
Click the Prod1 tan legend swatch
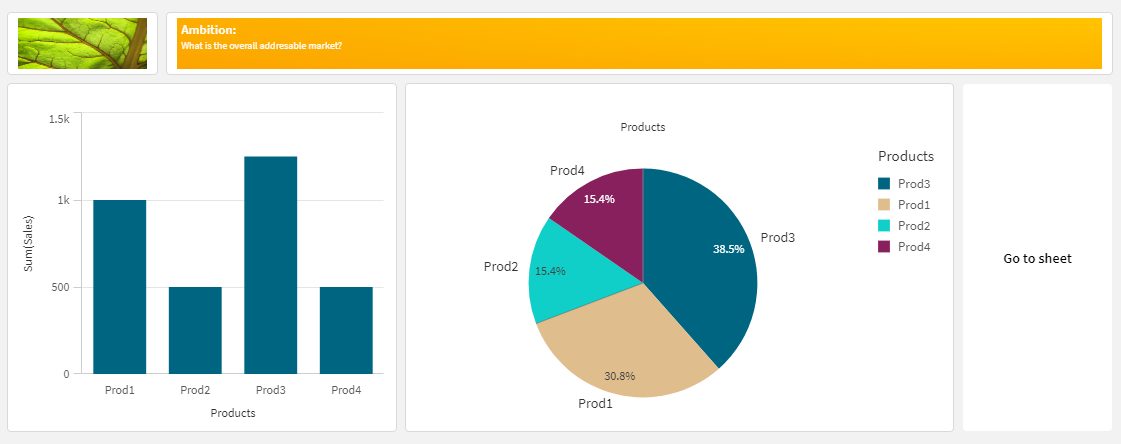click(884, 205)
